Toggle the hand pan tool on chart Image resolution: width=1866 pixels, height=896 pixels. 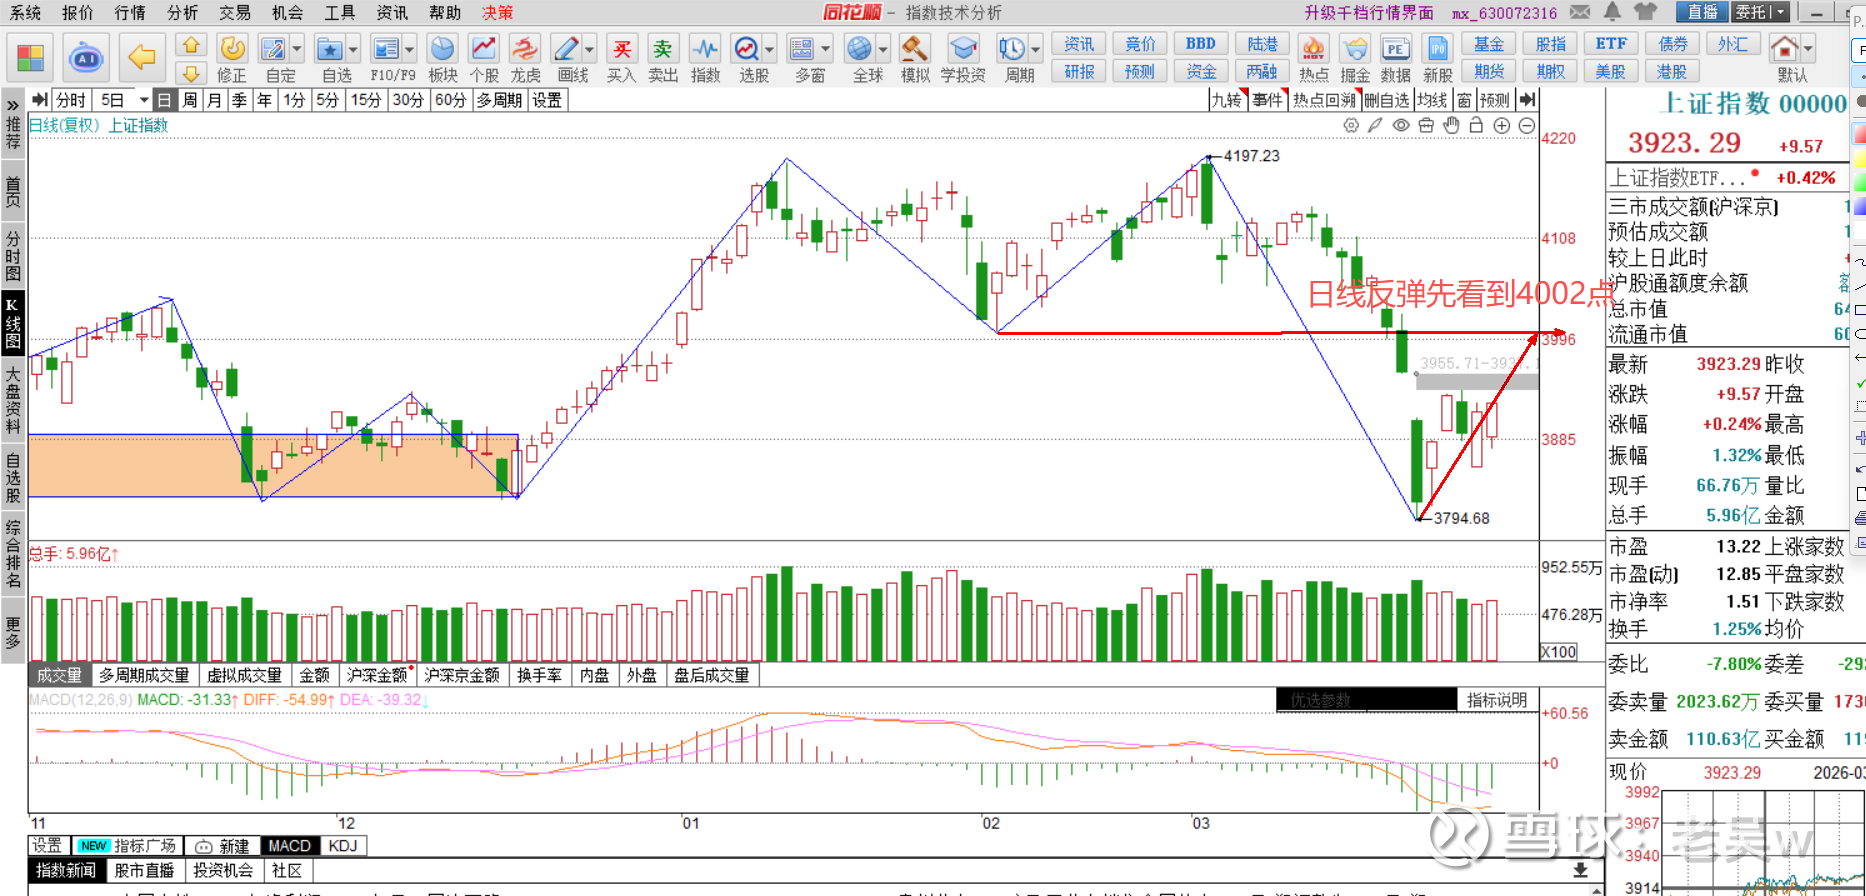tap(1451, 125)
